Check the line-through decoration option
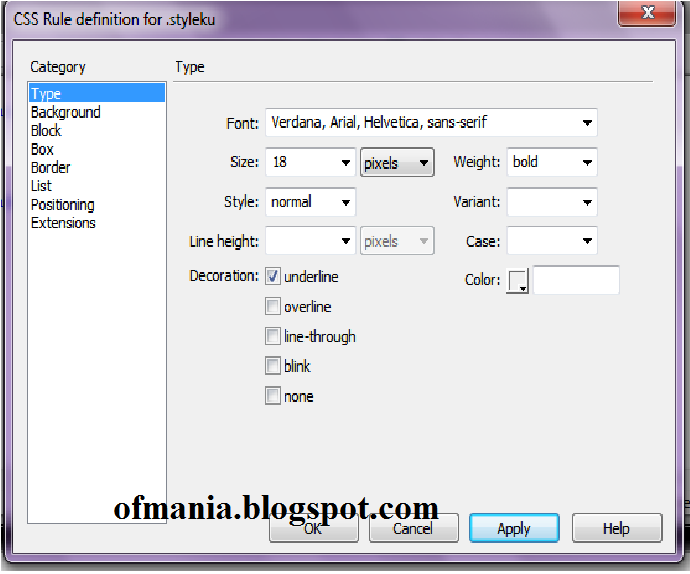Image resolution: width=690 pixels, height=574 pixels. 273,336
